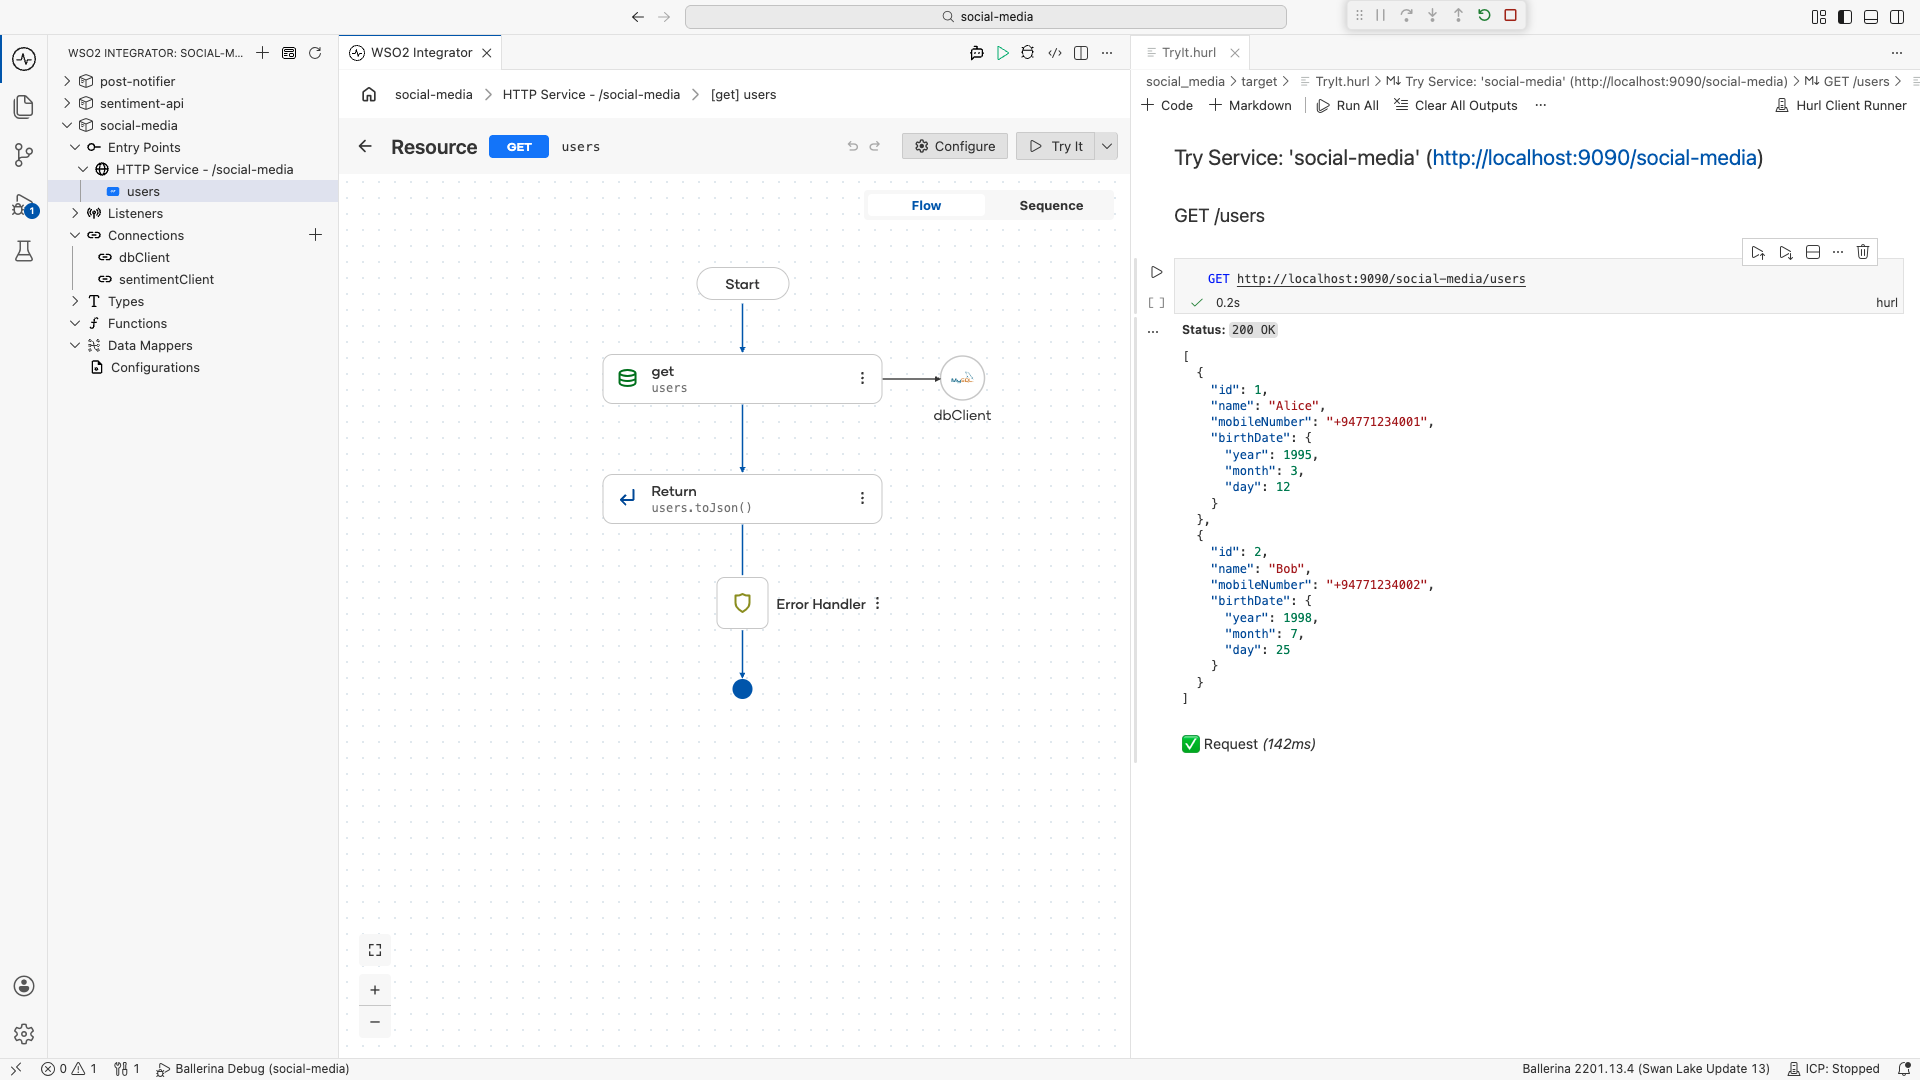Open Run and Debug activity icon
Viewport: 1920px width, 1080px height.
pos(24,205)
